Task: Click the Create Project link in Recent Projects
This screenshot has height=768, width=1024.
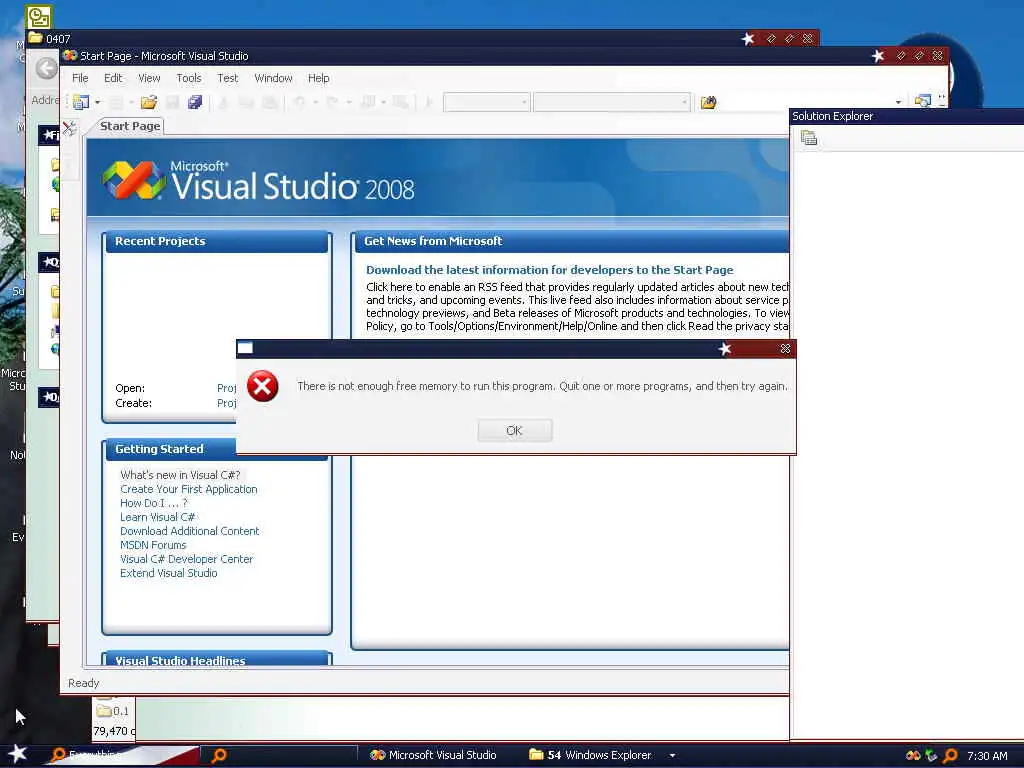Action: (226, 403)
